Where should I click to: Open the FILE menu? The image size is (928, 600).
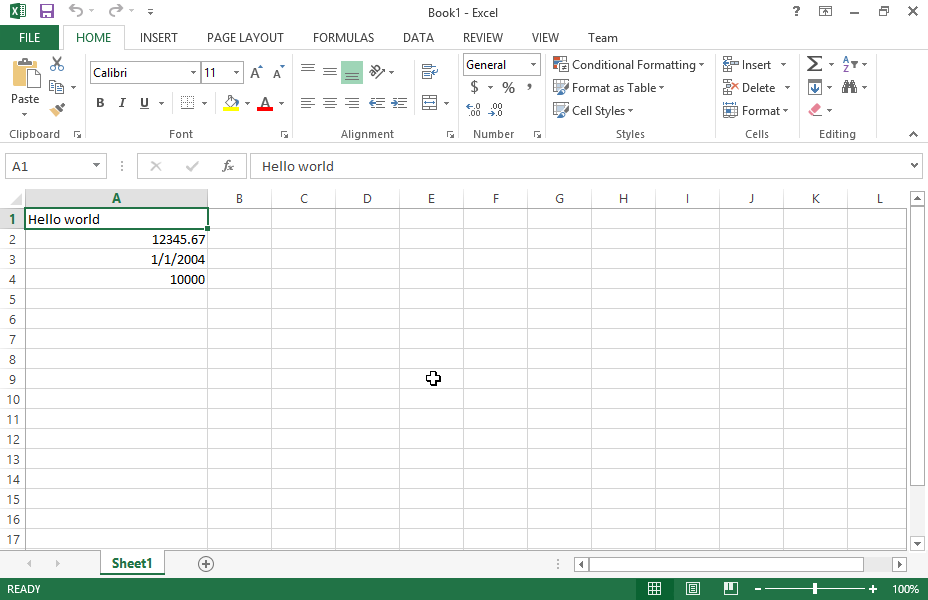tap(30, 38)
